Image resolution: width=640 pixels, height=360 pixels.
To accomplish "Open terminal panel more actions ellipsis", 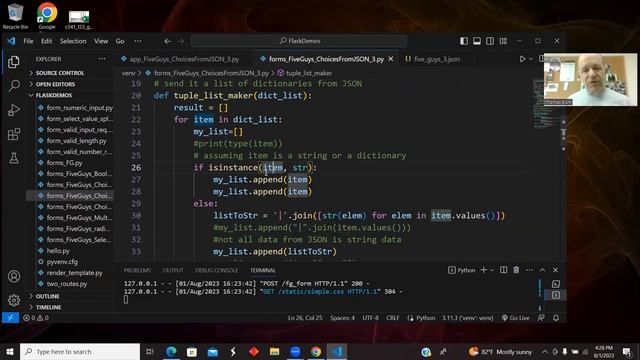I will 529,270.
